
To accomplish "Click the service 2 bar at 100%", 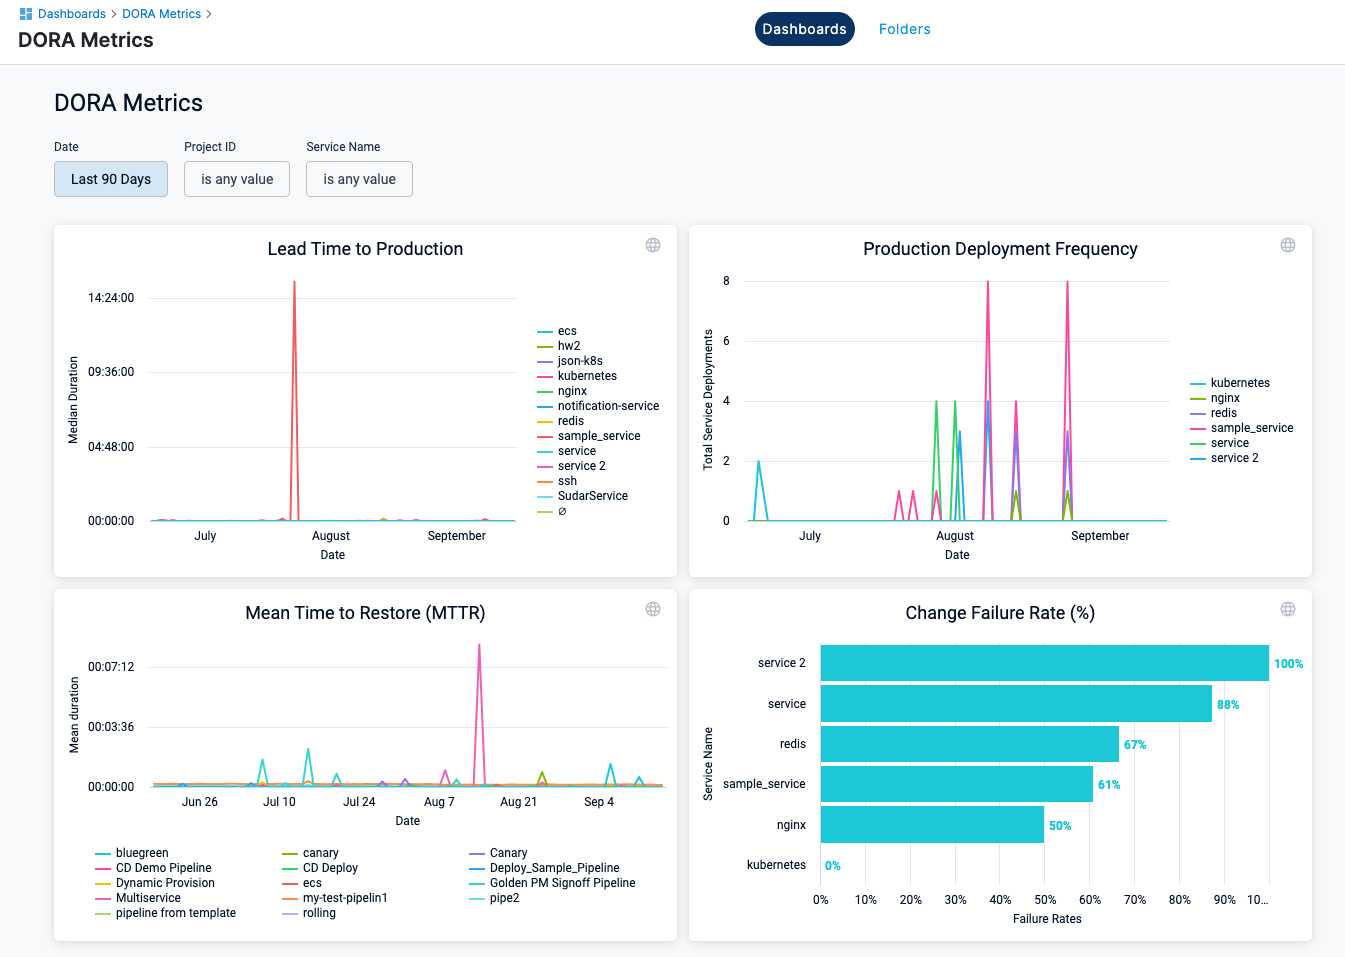I will tap(1044, 663).
